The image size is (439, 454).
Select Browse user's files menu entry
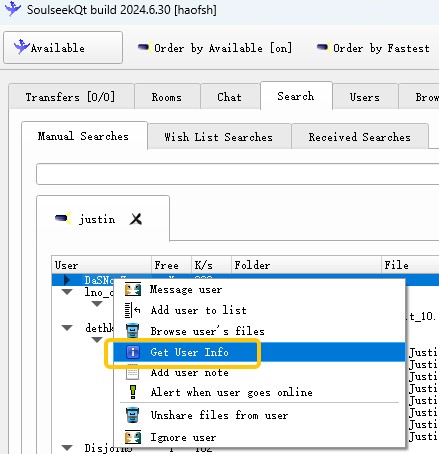pyautogui.click(x=259, y=331)
